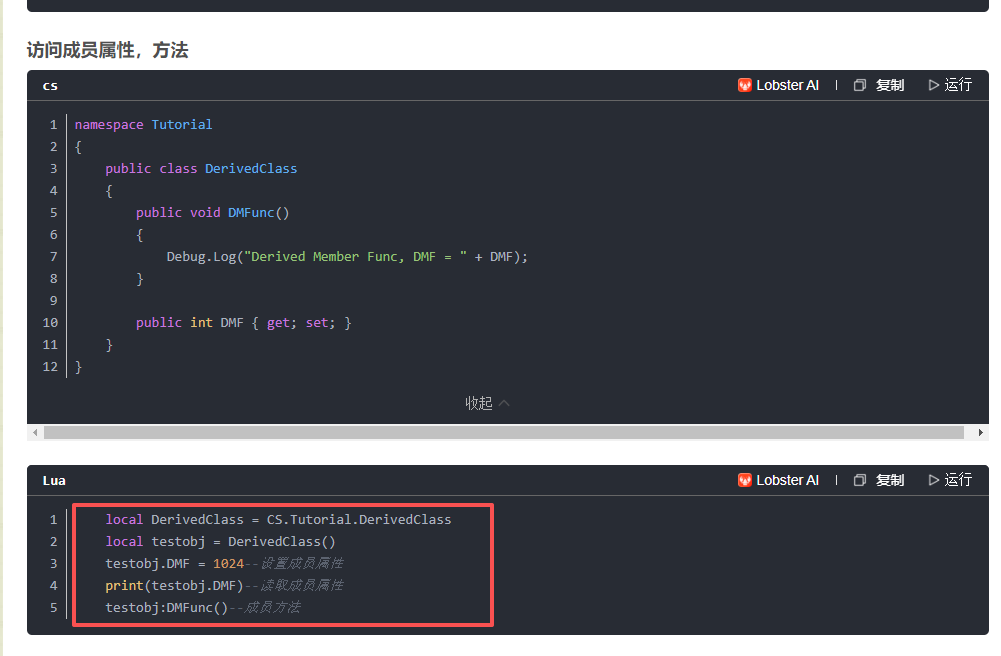Click the horizontal scrollbar thumb under the cs code
This screenshot has height=656, width=1001.
504,433
